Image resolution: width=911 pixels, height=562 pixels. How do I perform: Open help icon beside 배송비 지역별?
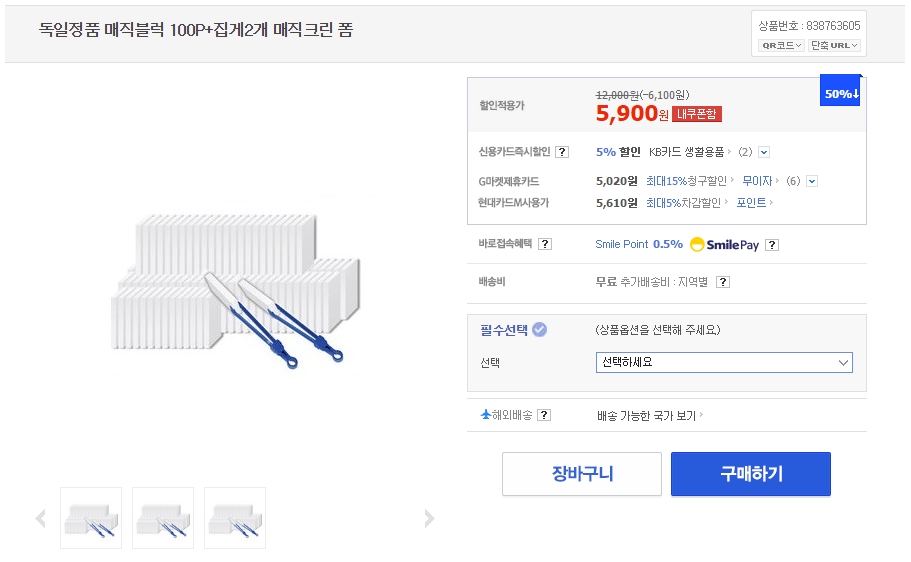point(723,282)
